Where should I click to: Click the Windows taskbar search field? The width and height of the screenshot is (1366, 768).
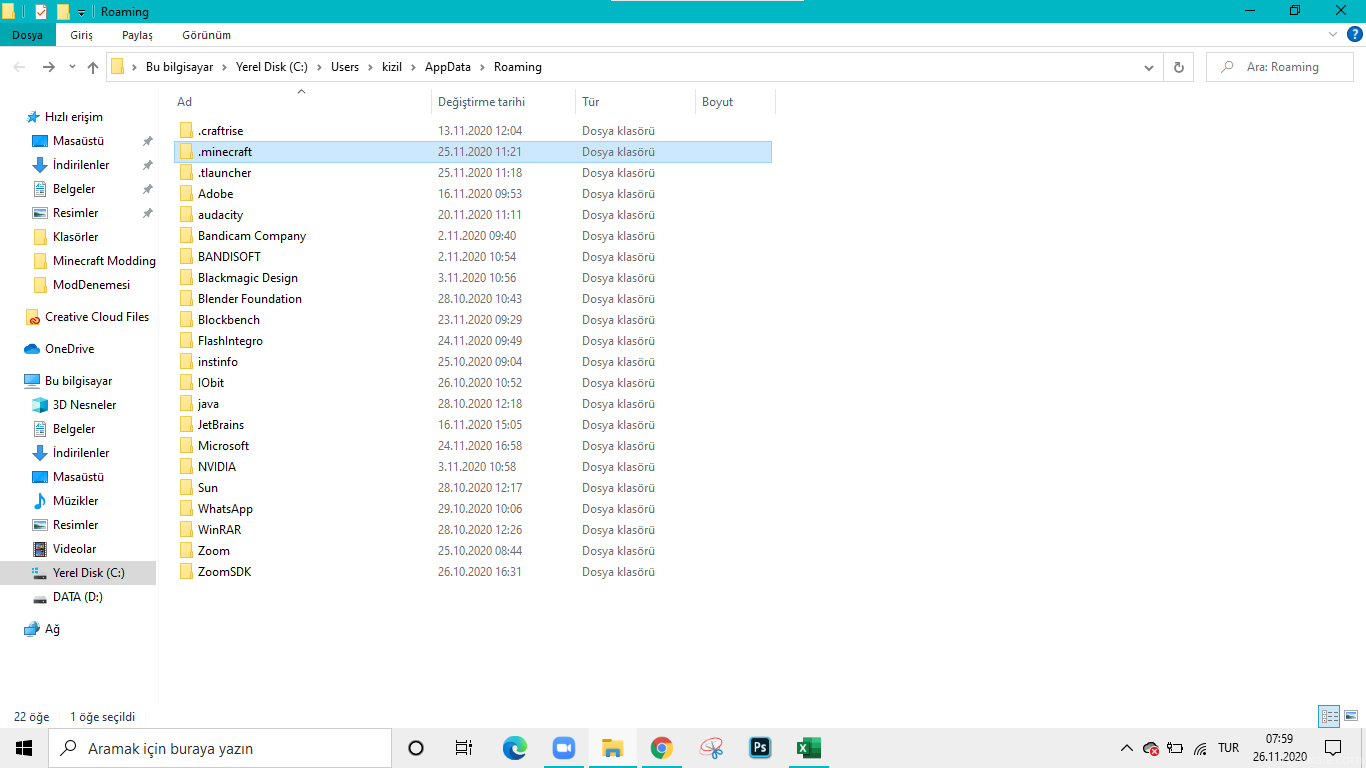(x=220, y=748)
